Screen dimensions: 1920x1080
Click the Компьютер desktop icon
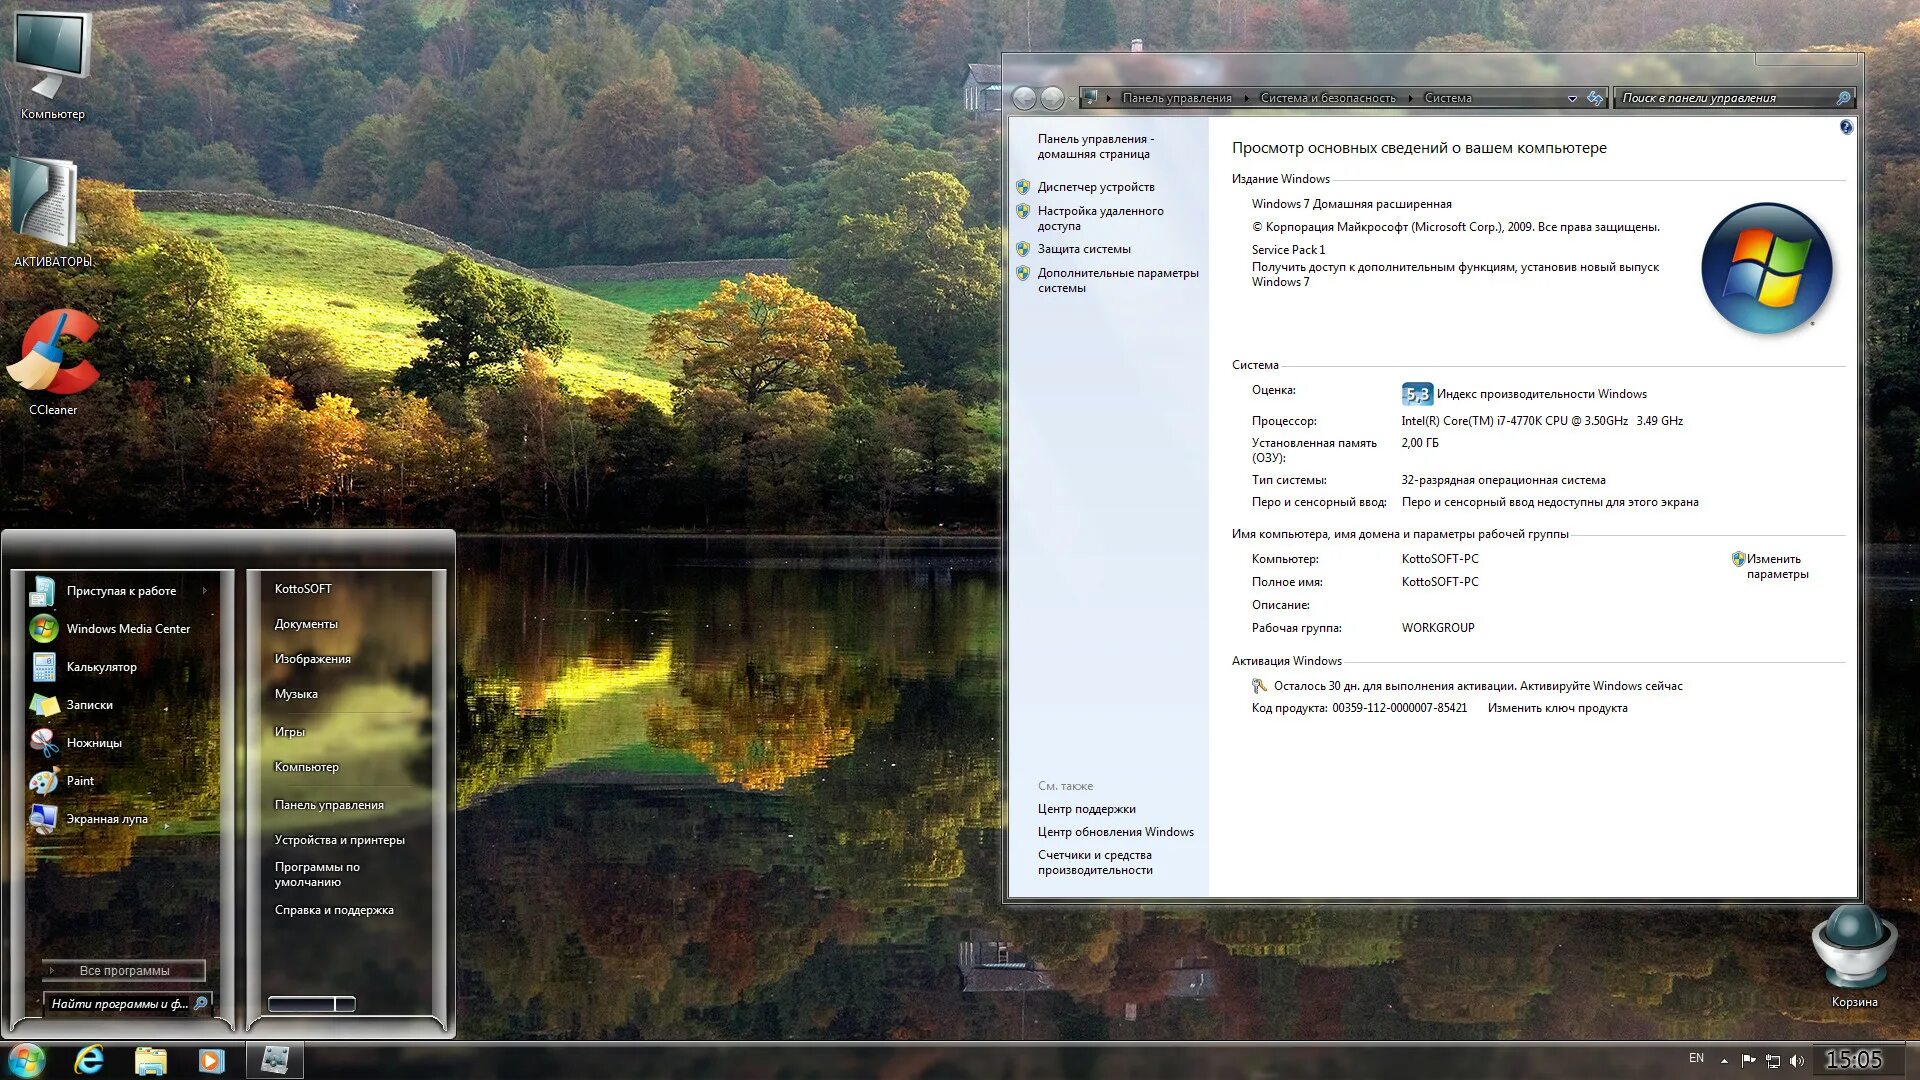(52, 57)
